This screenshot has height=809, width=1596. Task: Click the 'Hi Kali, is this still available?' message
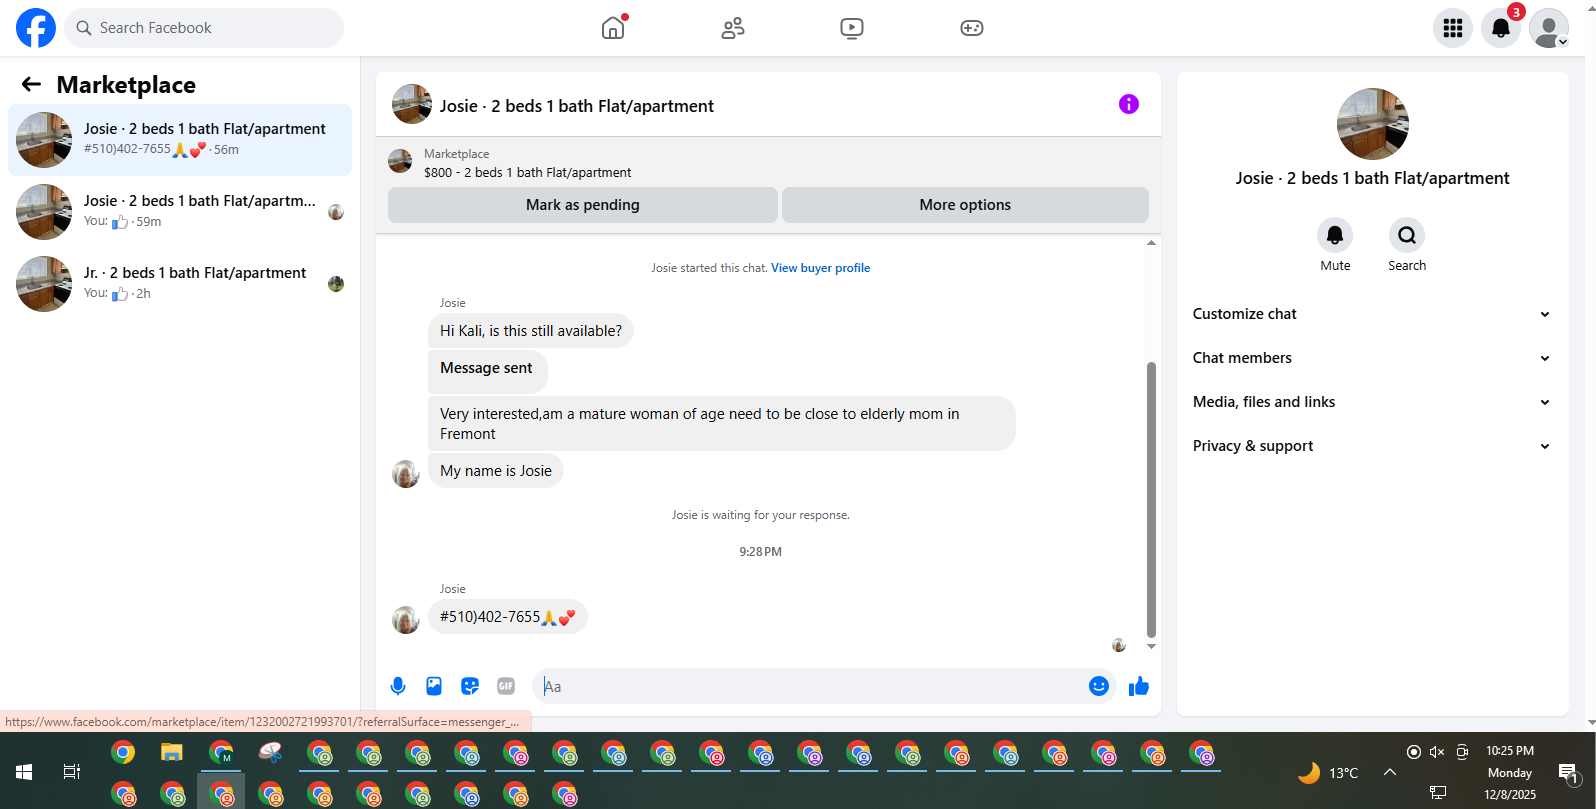[x=531, y=331]
